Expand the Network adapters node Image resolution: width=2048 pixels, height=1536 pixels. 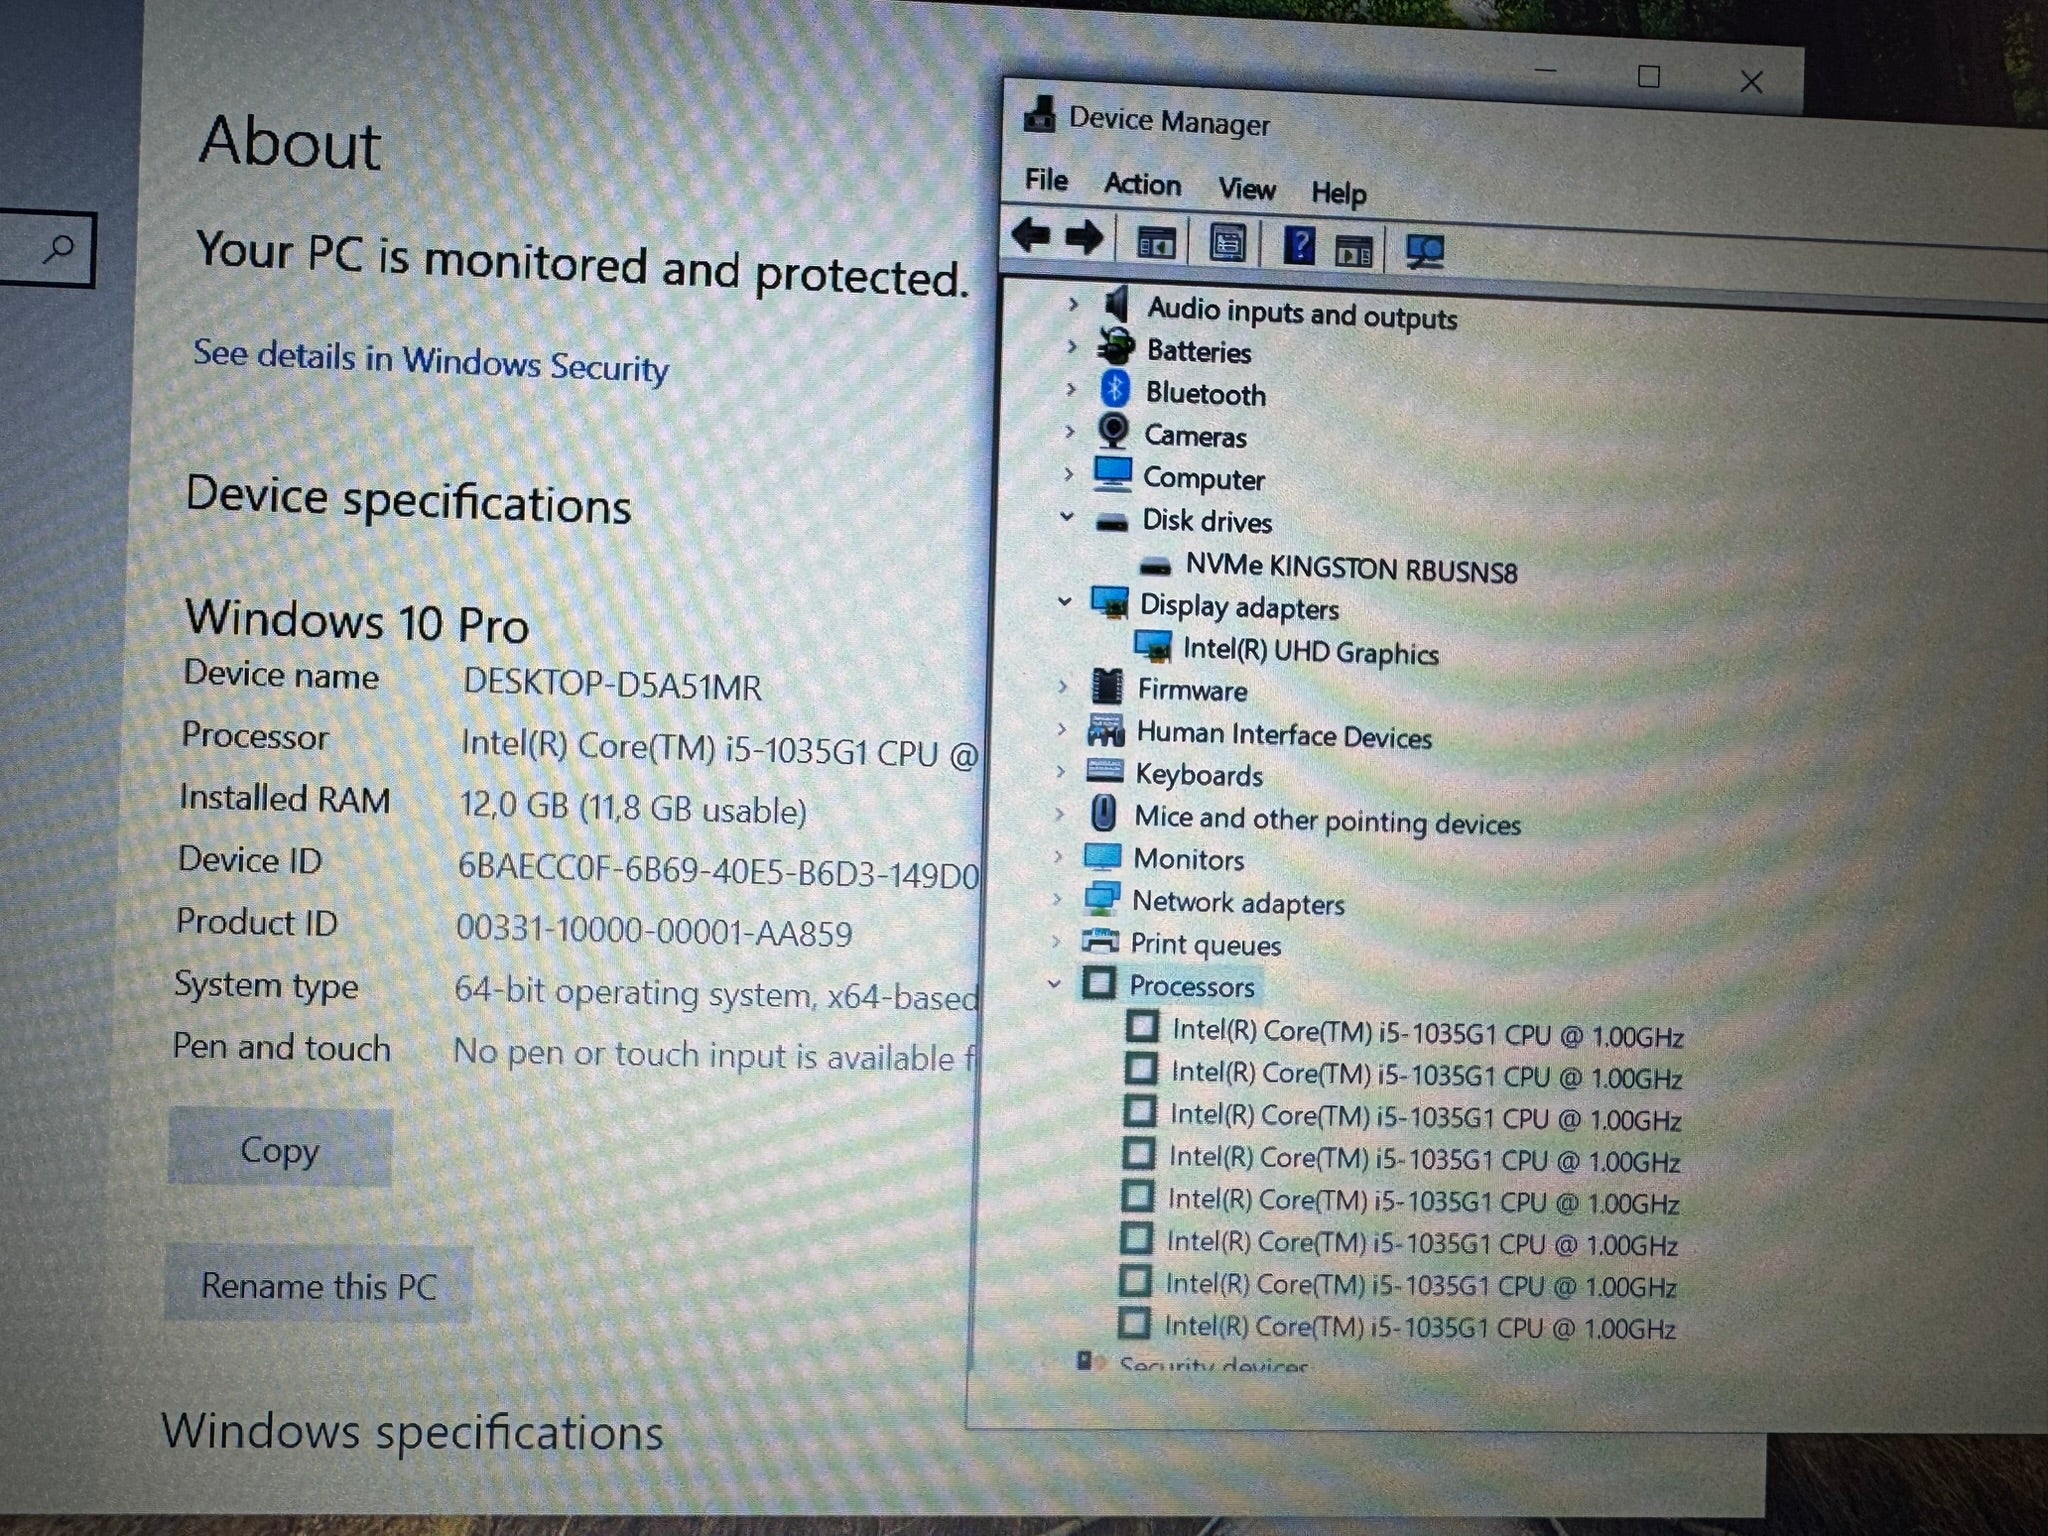(1056, 898)
